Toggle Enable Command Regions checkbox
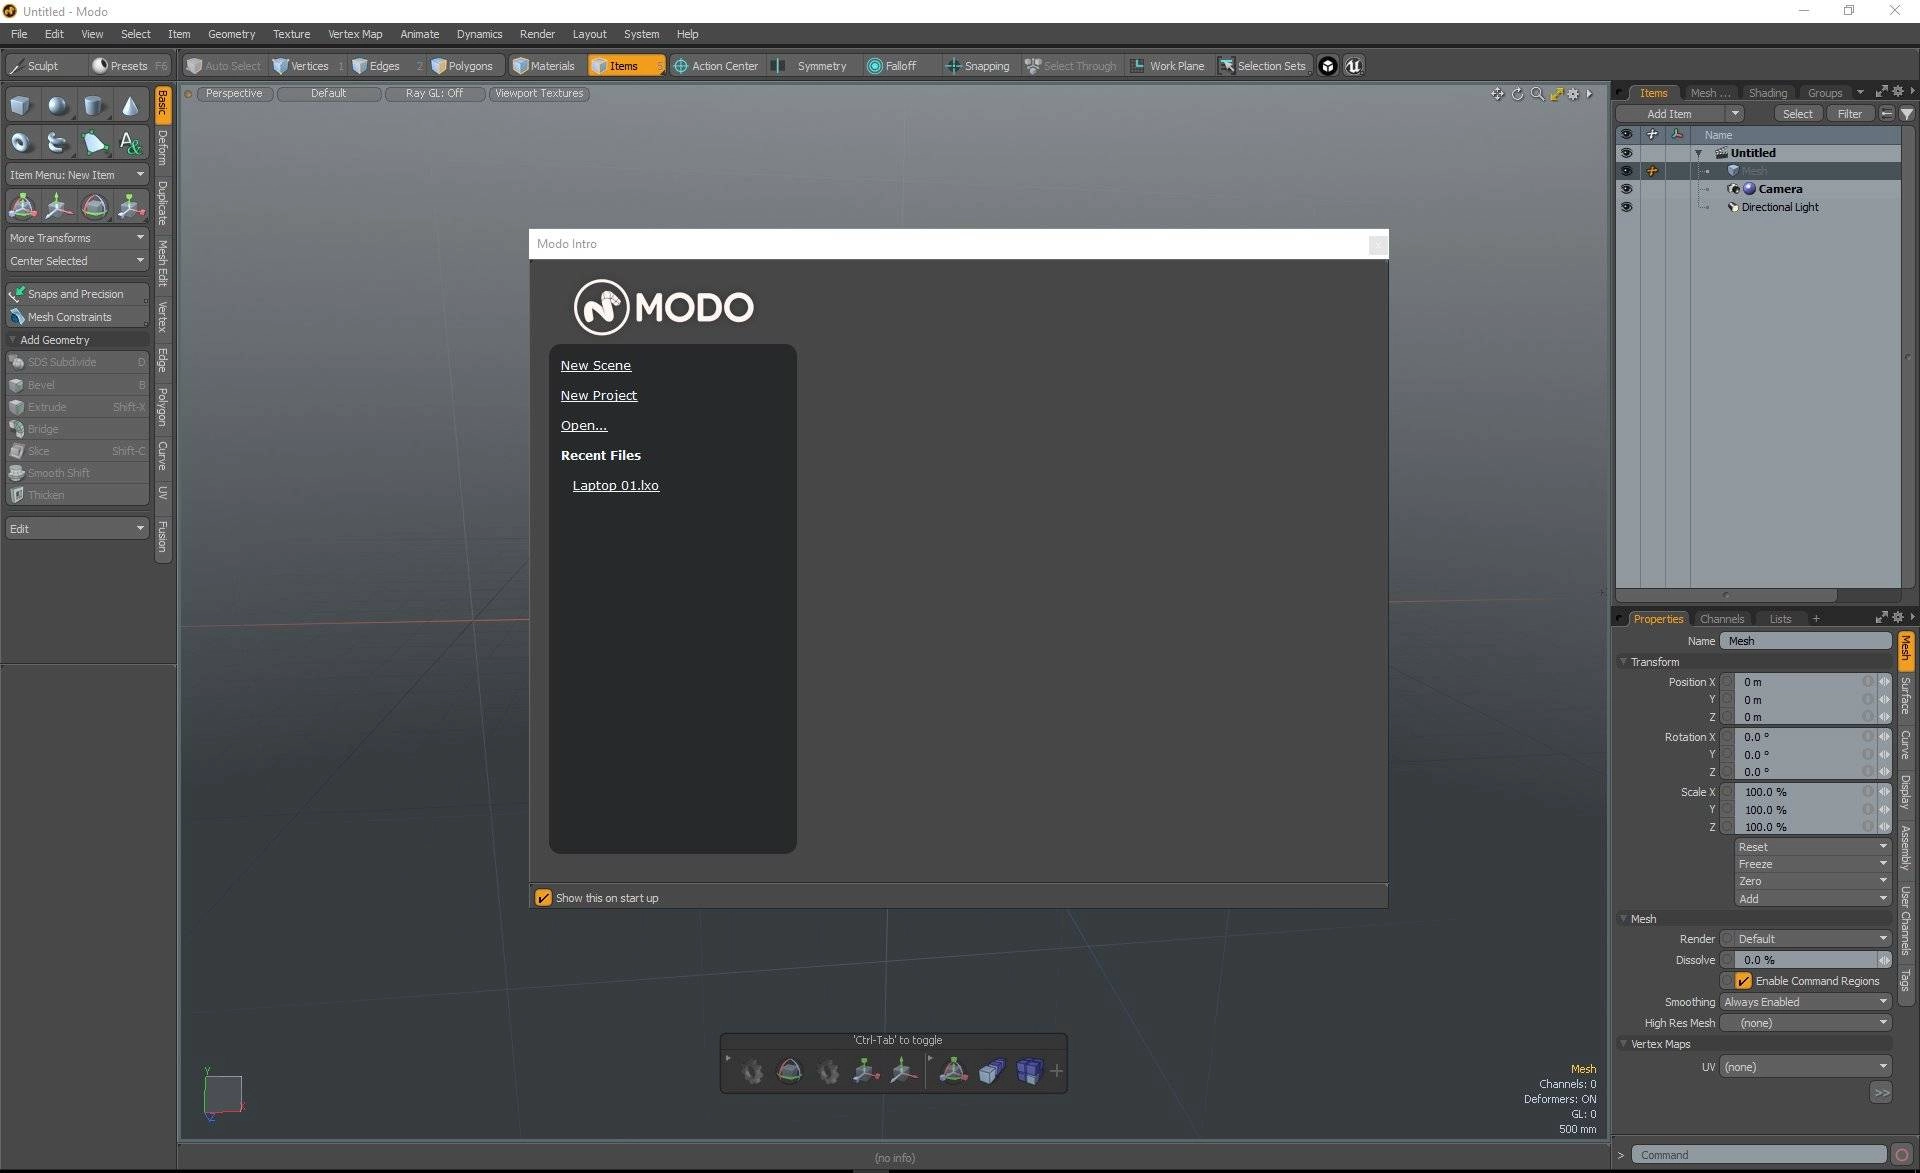This screenshot has width=1920, height=1173. [x=1743, y=981]
